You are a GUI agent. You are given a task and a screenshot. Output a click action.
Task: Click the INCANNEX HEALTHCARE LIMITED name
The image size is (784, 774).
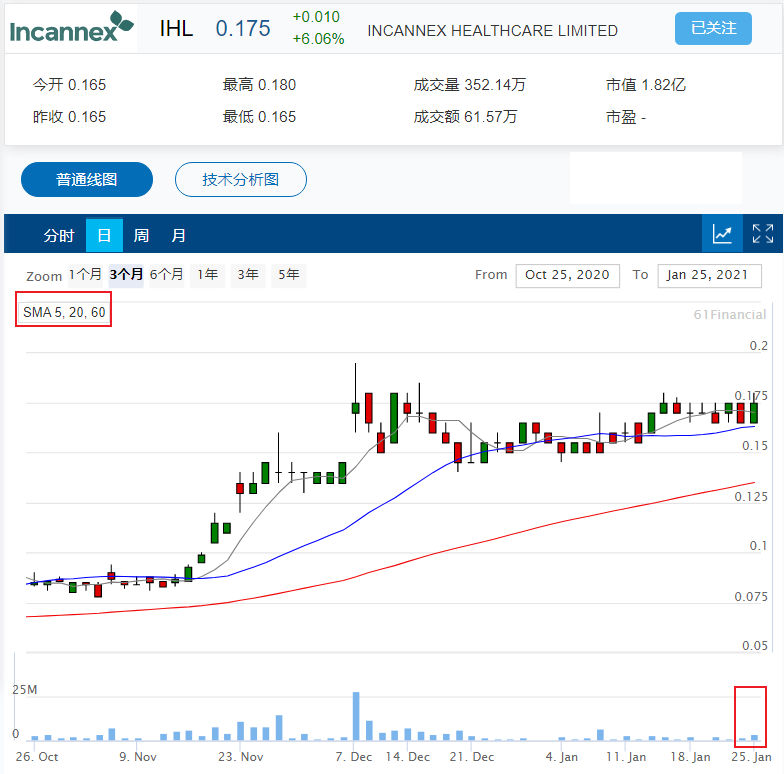click(x=492, y=30)
